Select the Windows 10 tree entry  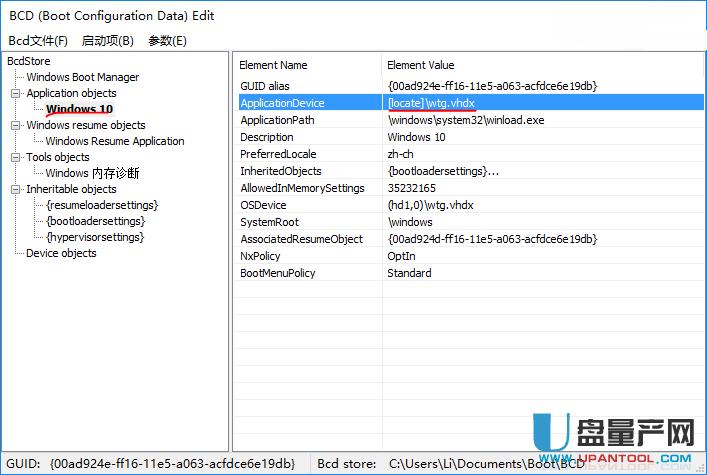tap(79, 109)
